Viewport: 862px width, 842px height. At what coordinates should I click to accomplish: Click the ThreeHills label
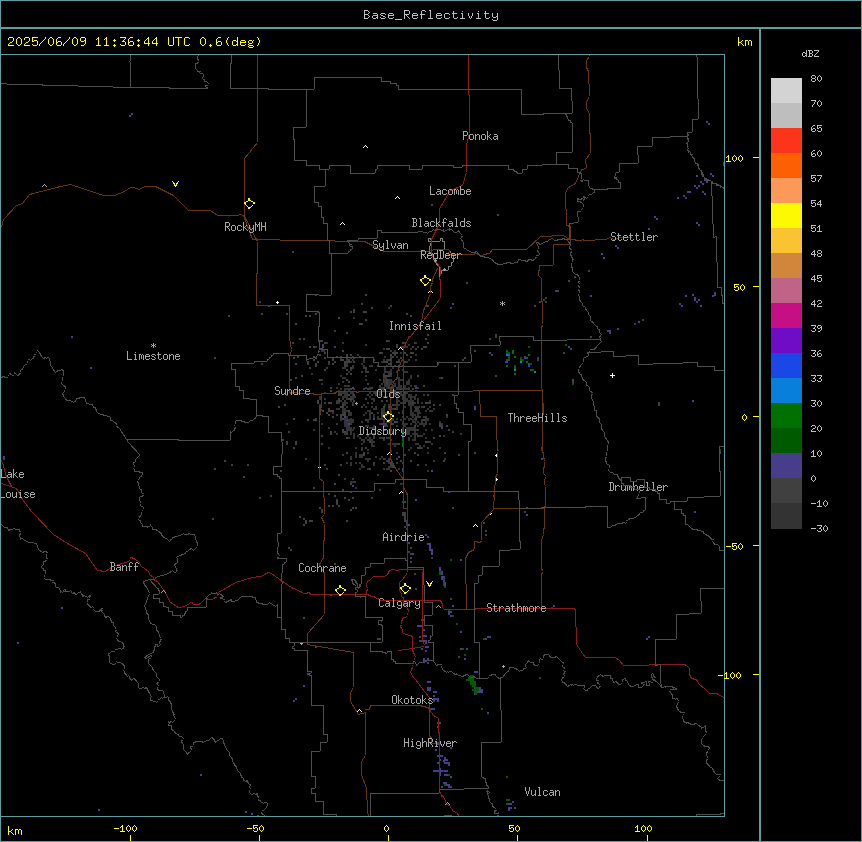tap(537, 418)
